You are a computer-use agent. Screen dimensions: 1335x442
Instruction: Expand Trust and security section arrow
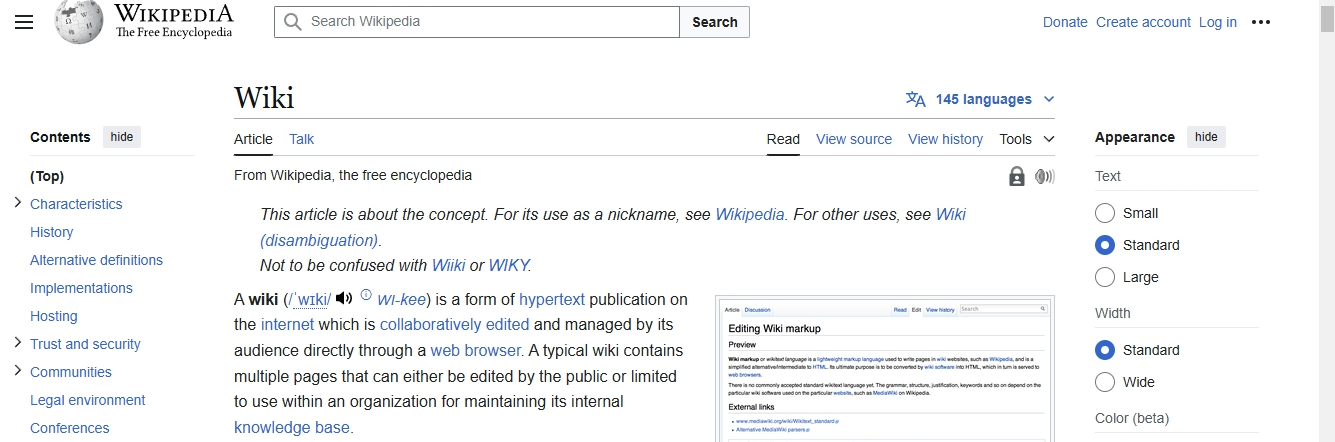tap(18, 343)
